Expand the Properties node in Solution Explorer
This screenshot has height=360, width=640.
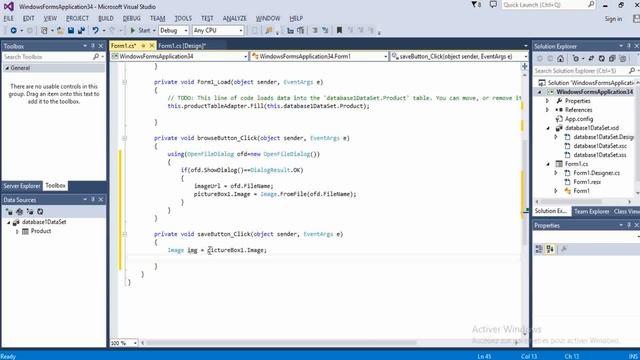pyautogui.click(x=548, y=101)
